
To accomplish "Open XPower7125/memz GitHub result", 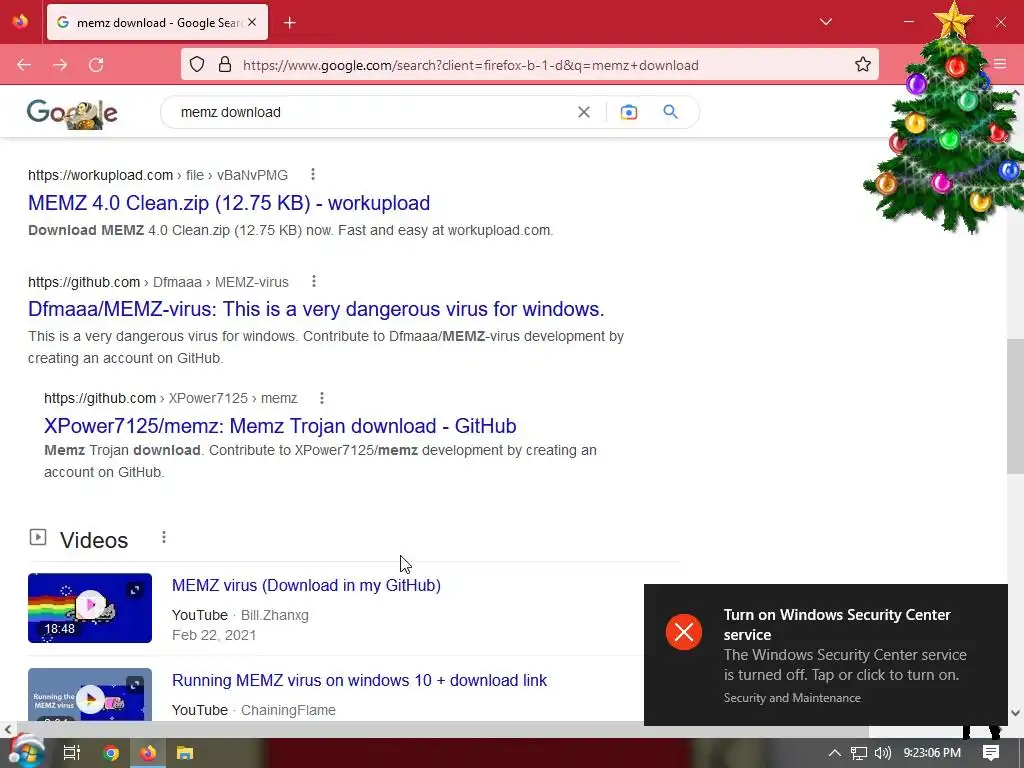I will [280, 426].
